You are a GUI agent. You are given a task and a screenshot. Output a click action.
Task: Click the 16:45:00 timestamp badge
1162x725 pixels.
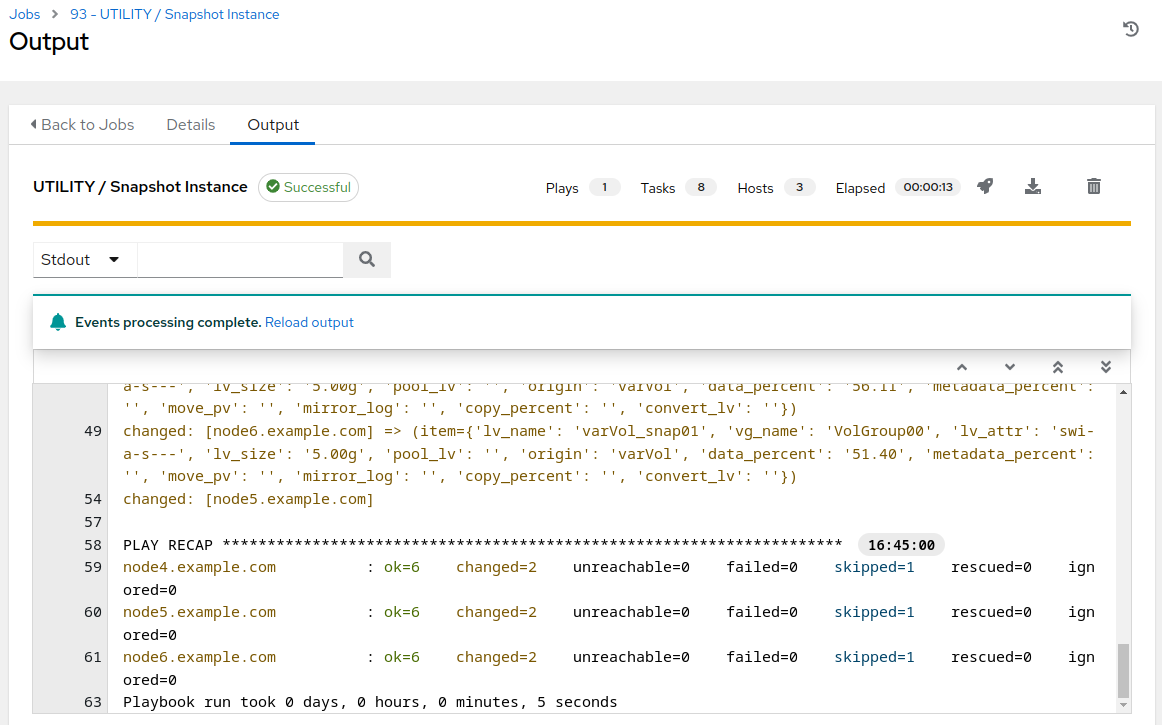901,545
